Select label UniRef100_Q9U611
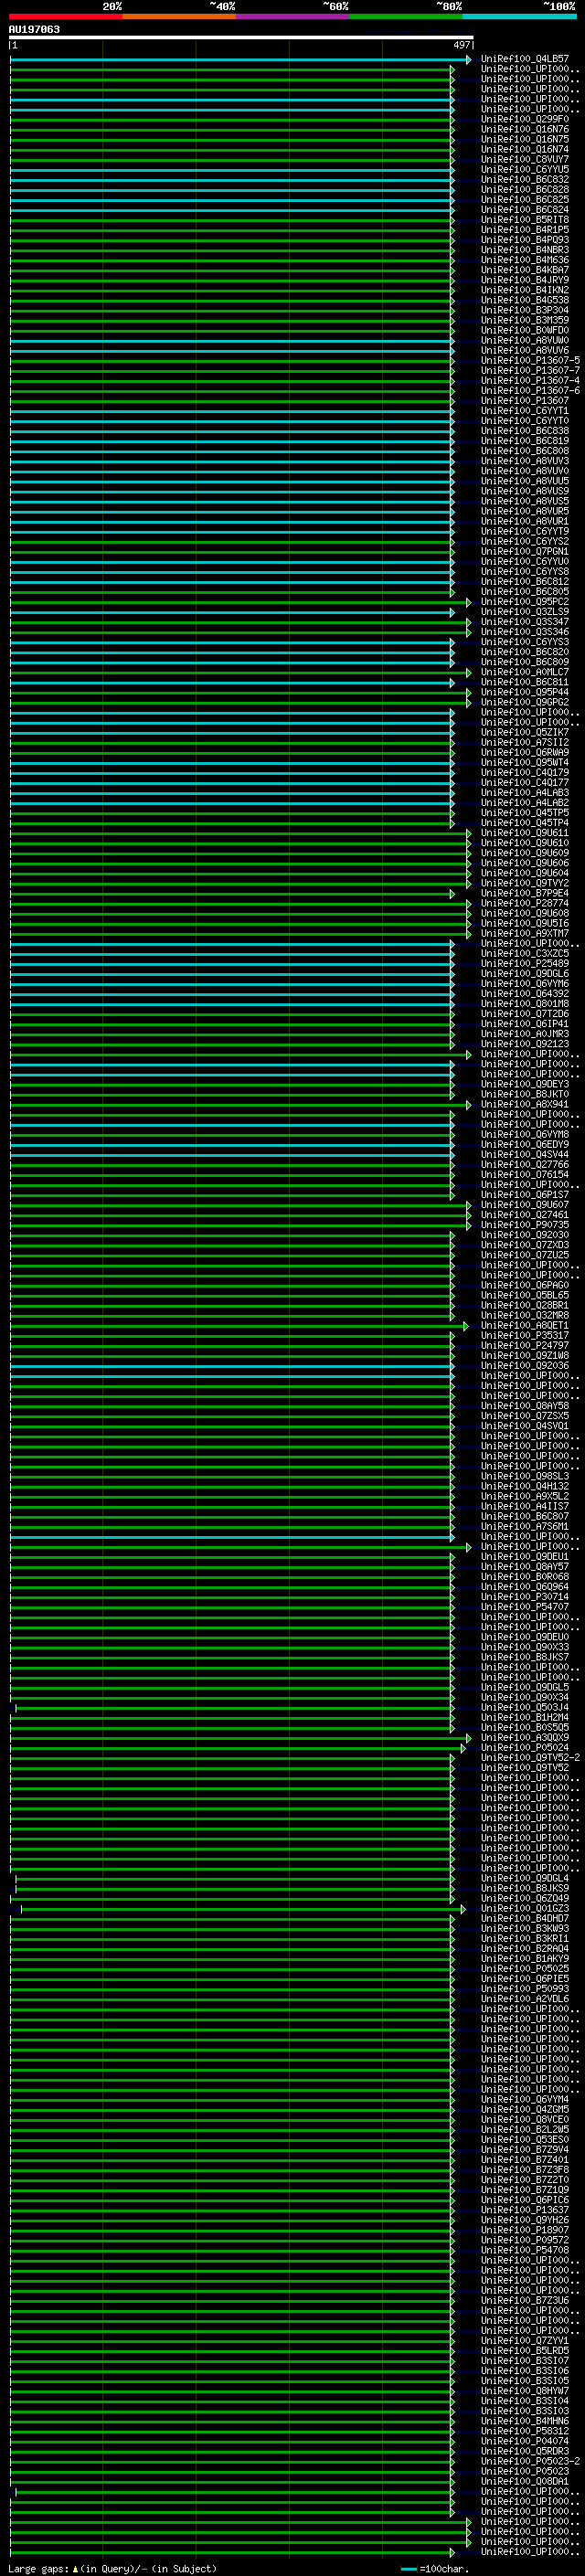Viewport: 585px width, 2576px height. point(525,833)
